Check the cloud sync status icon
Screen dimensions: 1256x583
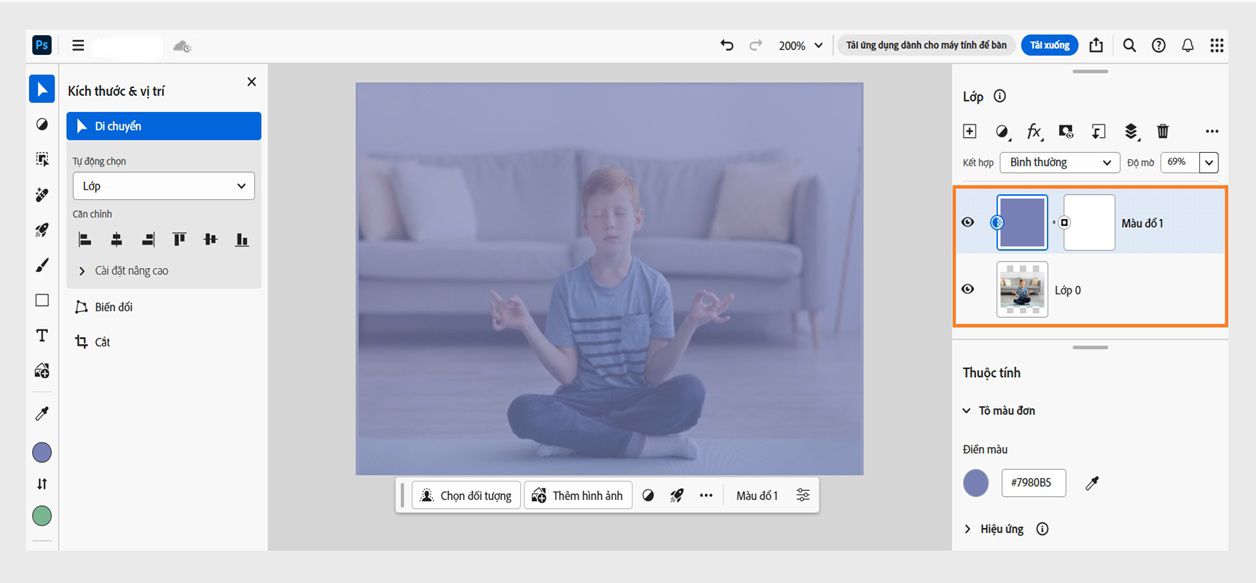[x=181, y=46]
